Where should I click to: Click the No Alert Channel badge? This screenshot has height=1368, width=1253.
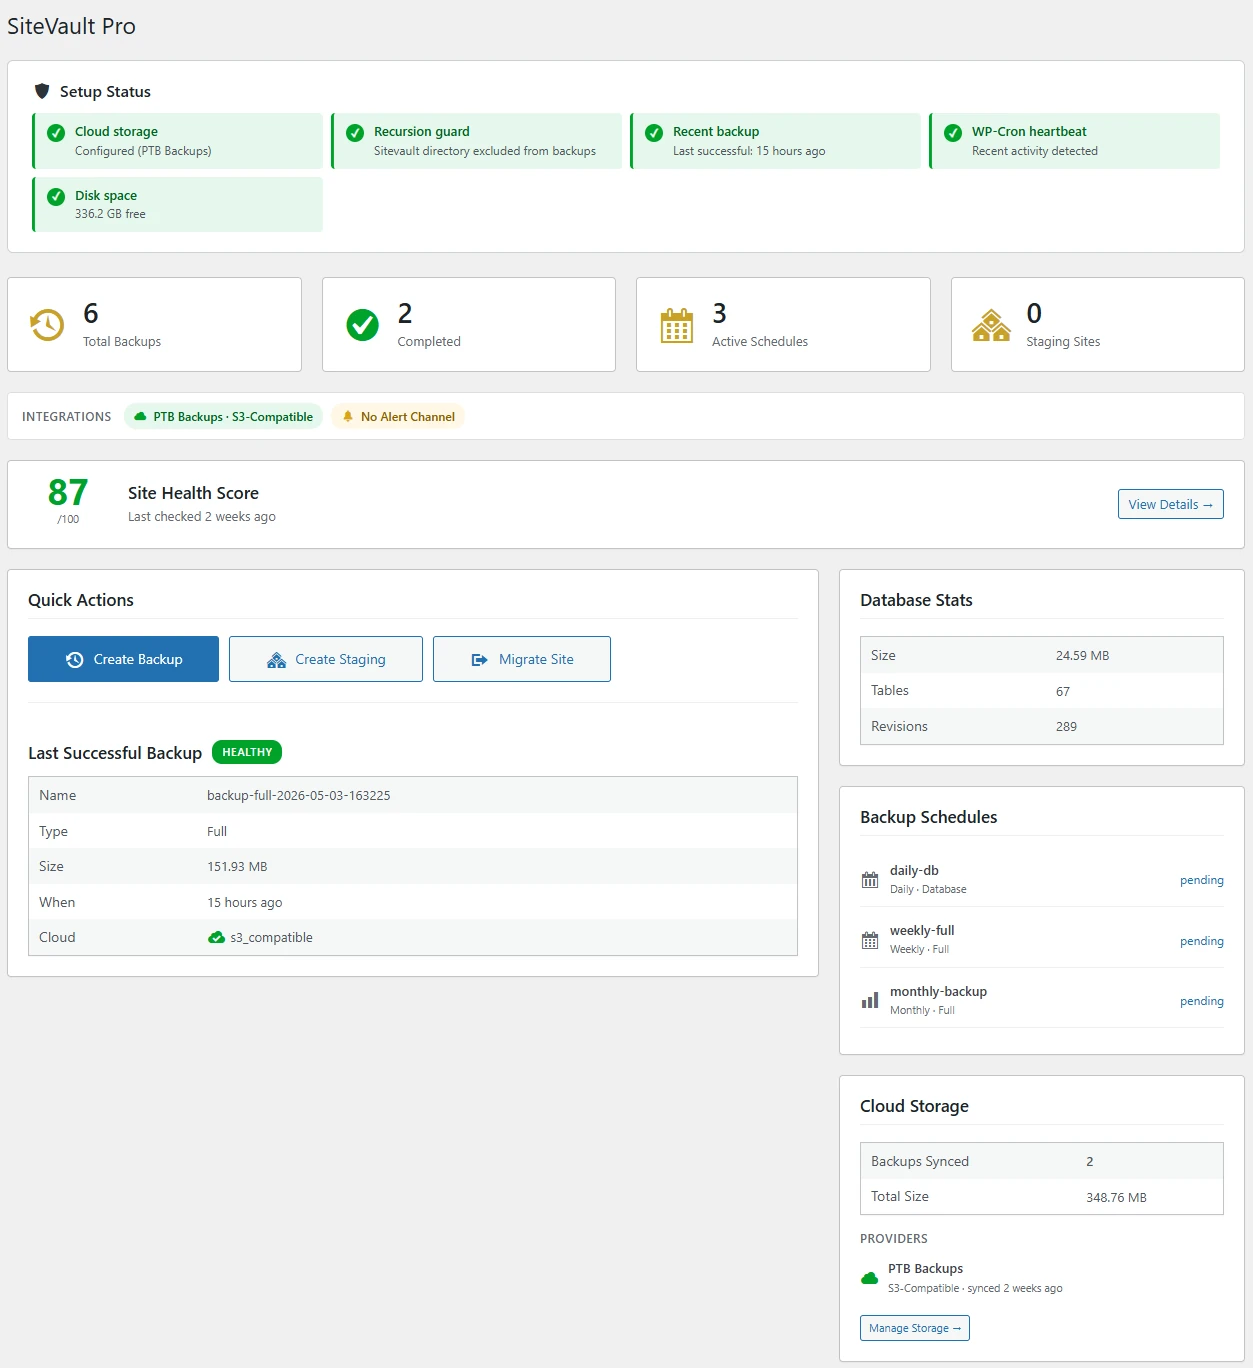click(398, 417)
